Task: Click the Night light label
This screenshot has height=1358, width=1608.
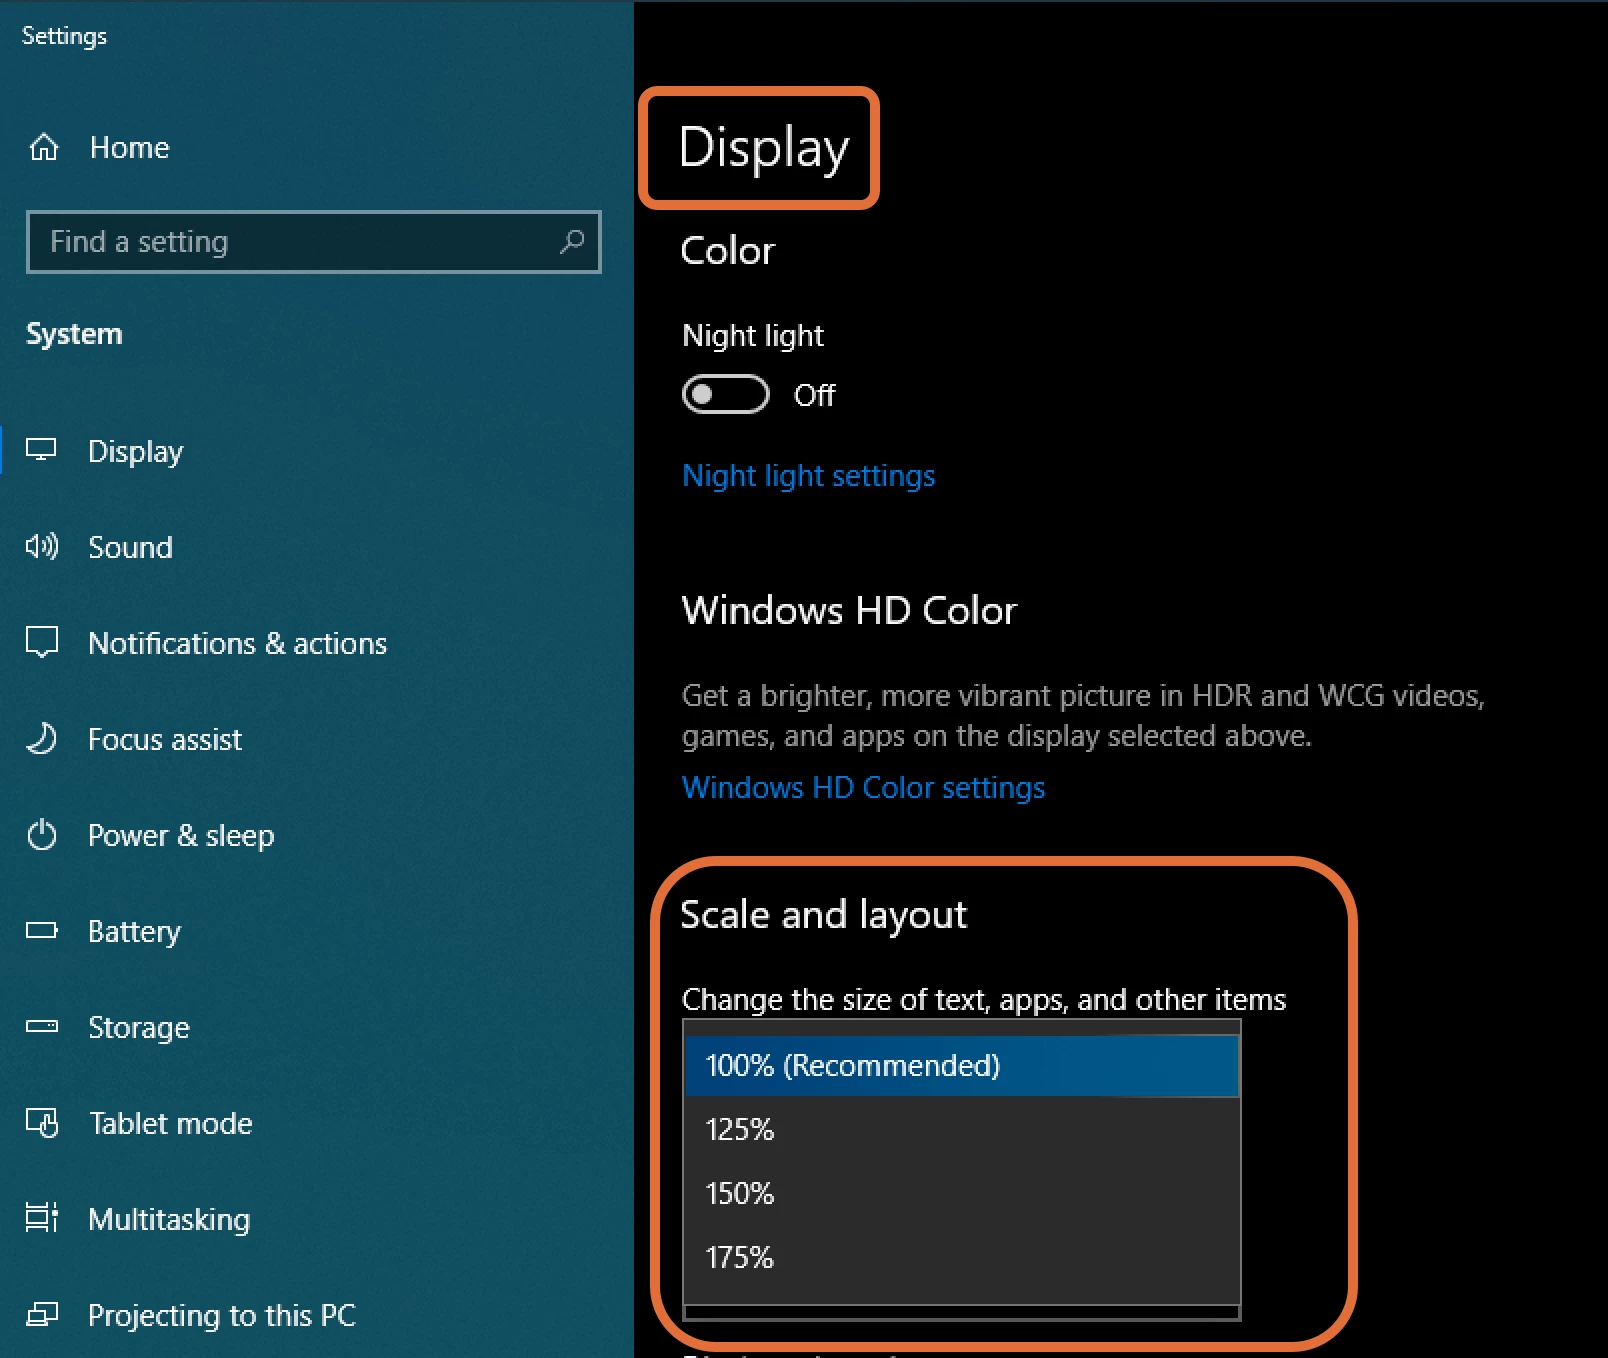Action: (x=753, y=336)
